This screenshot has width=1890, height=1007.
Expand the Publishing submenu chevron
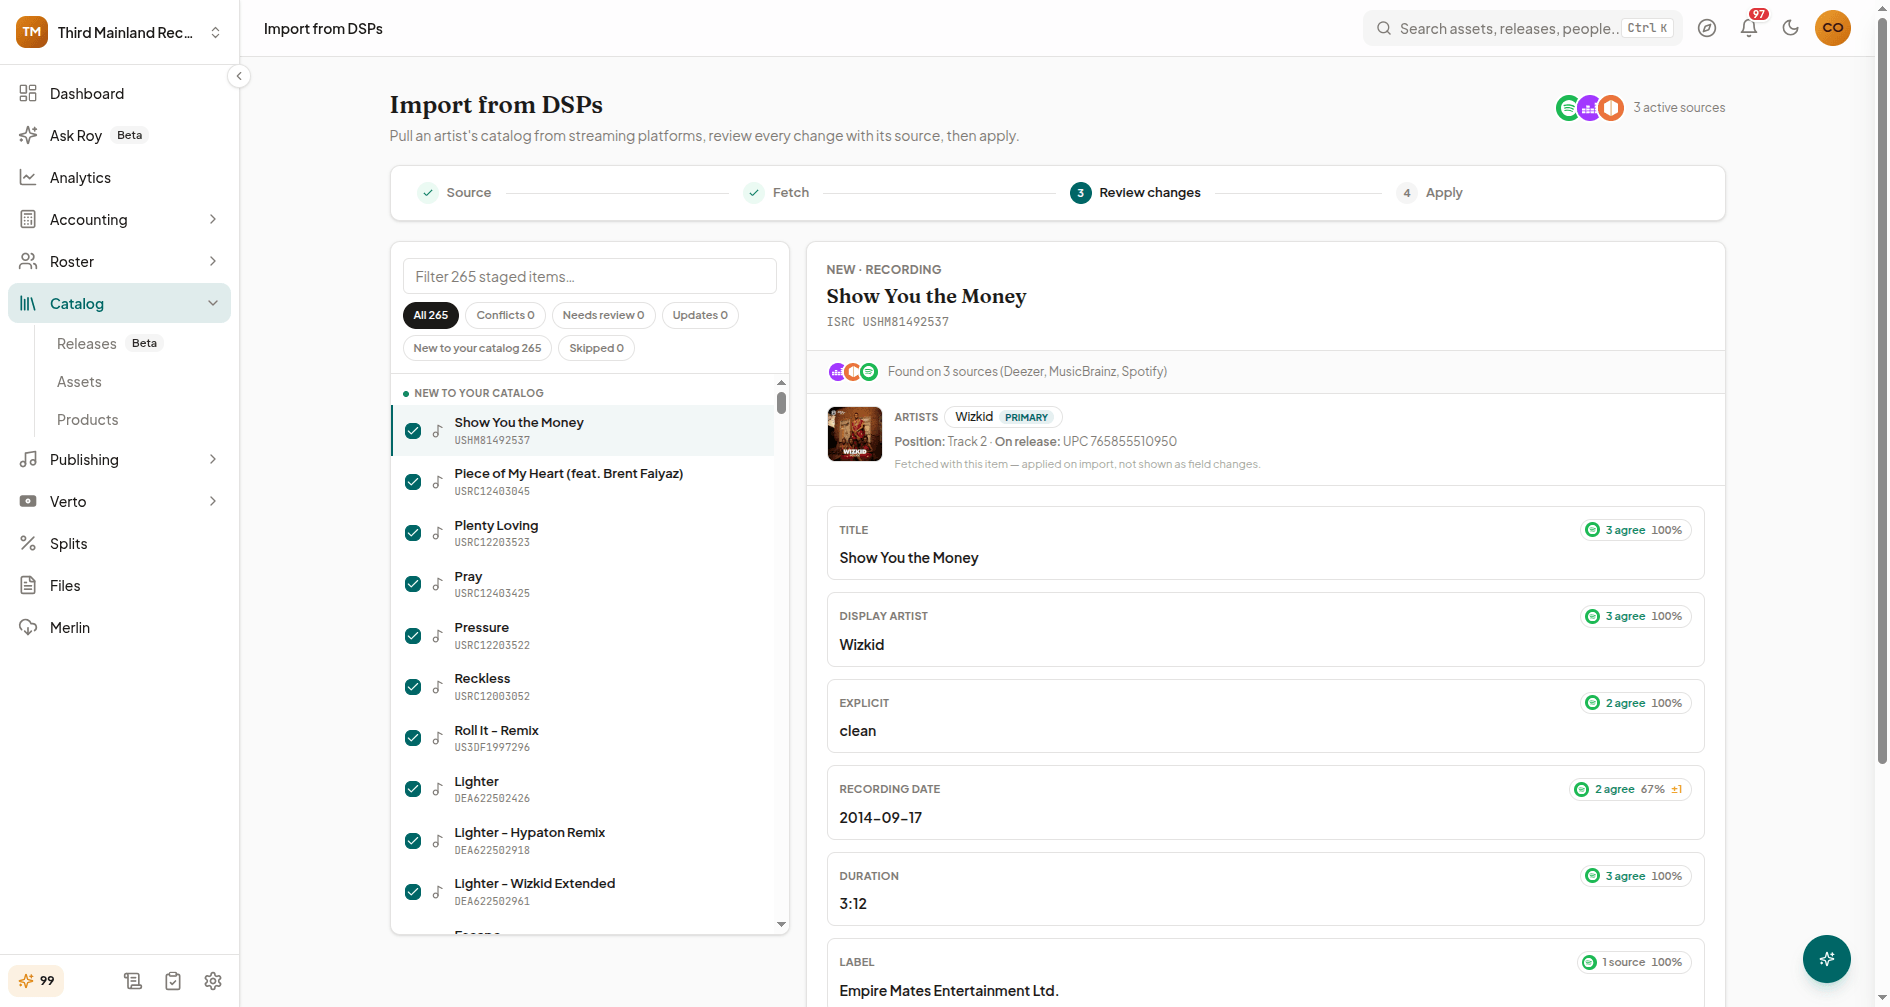click(x=213, y=459)
